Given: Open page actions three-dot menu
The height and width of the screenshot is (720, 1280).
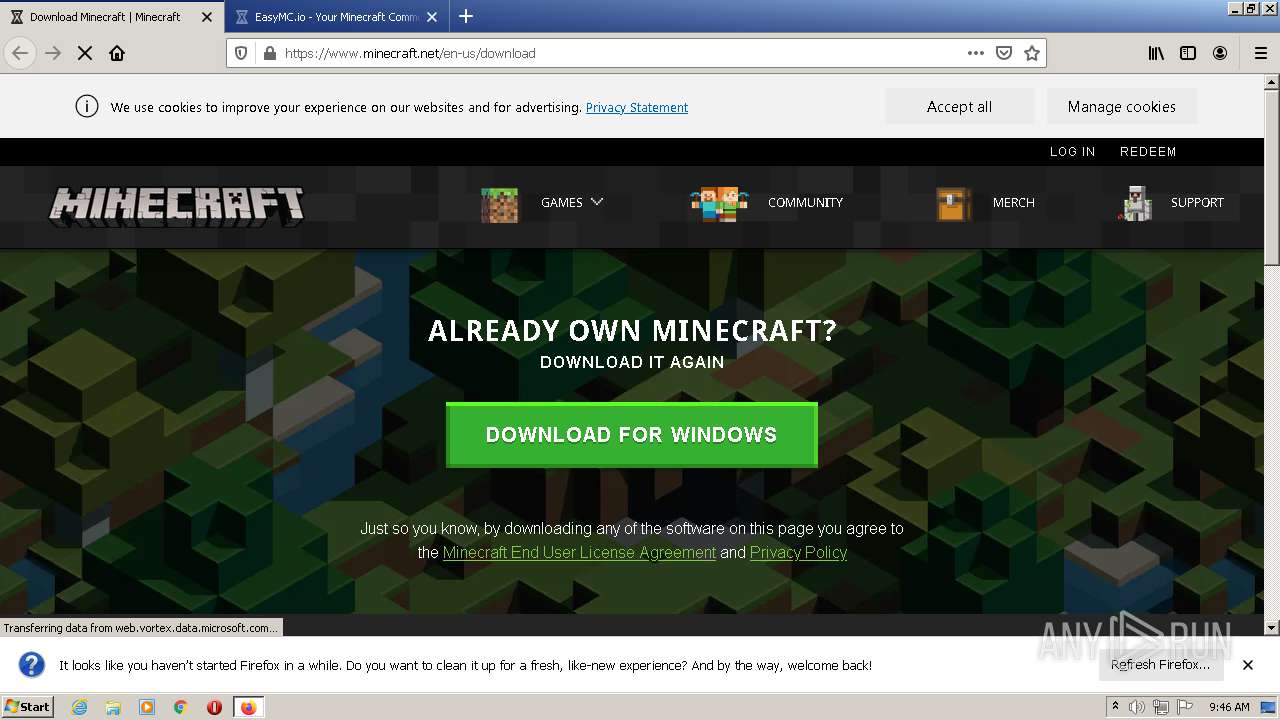Looking at the screenshot, I should (x=976, y=53).
